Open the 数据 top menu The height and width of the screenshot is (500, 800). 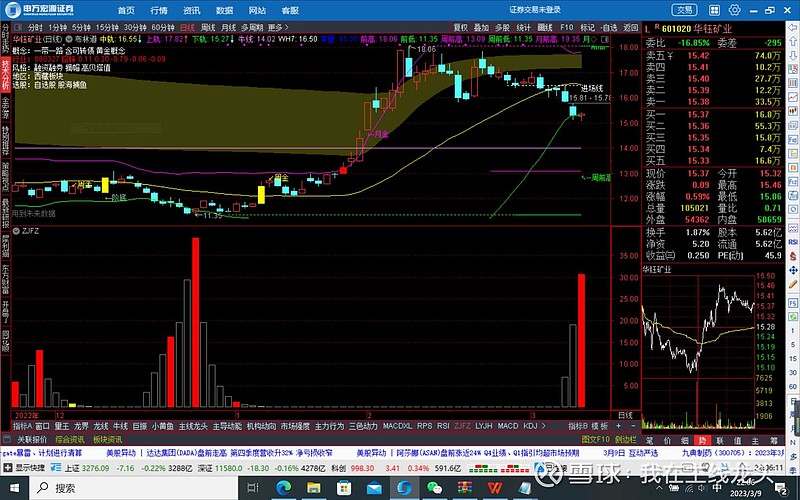click(x=224, y=10)
